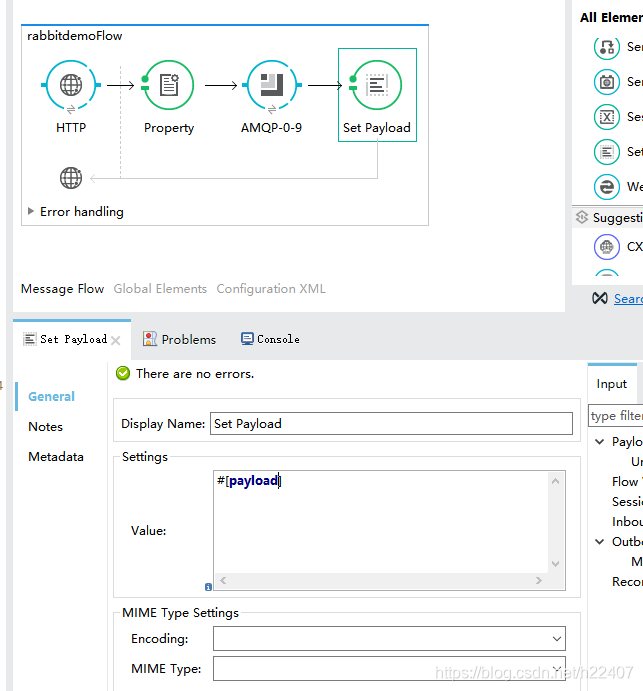The width and height of the screenshot is (643, 691).
Task: Select the Metadata settings section
Action: click(x=56, y=457)
